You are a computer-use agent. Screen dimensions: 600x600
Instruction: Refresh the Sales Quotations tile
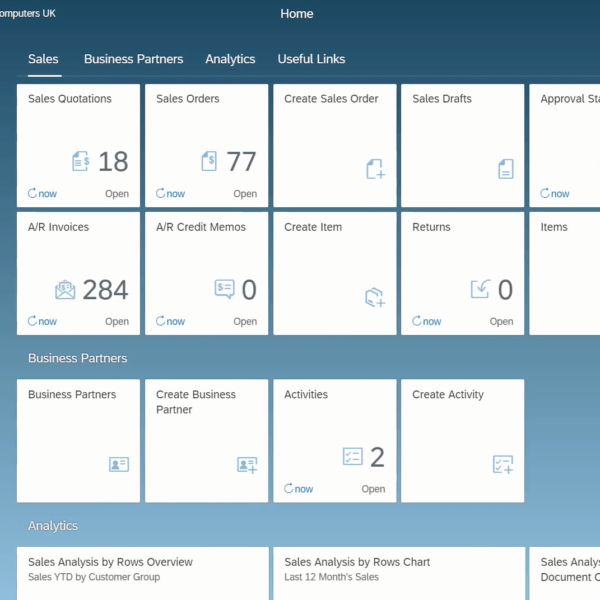42,193
